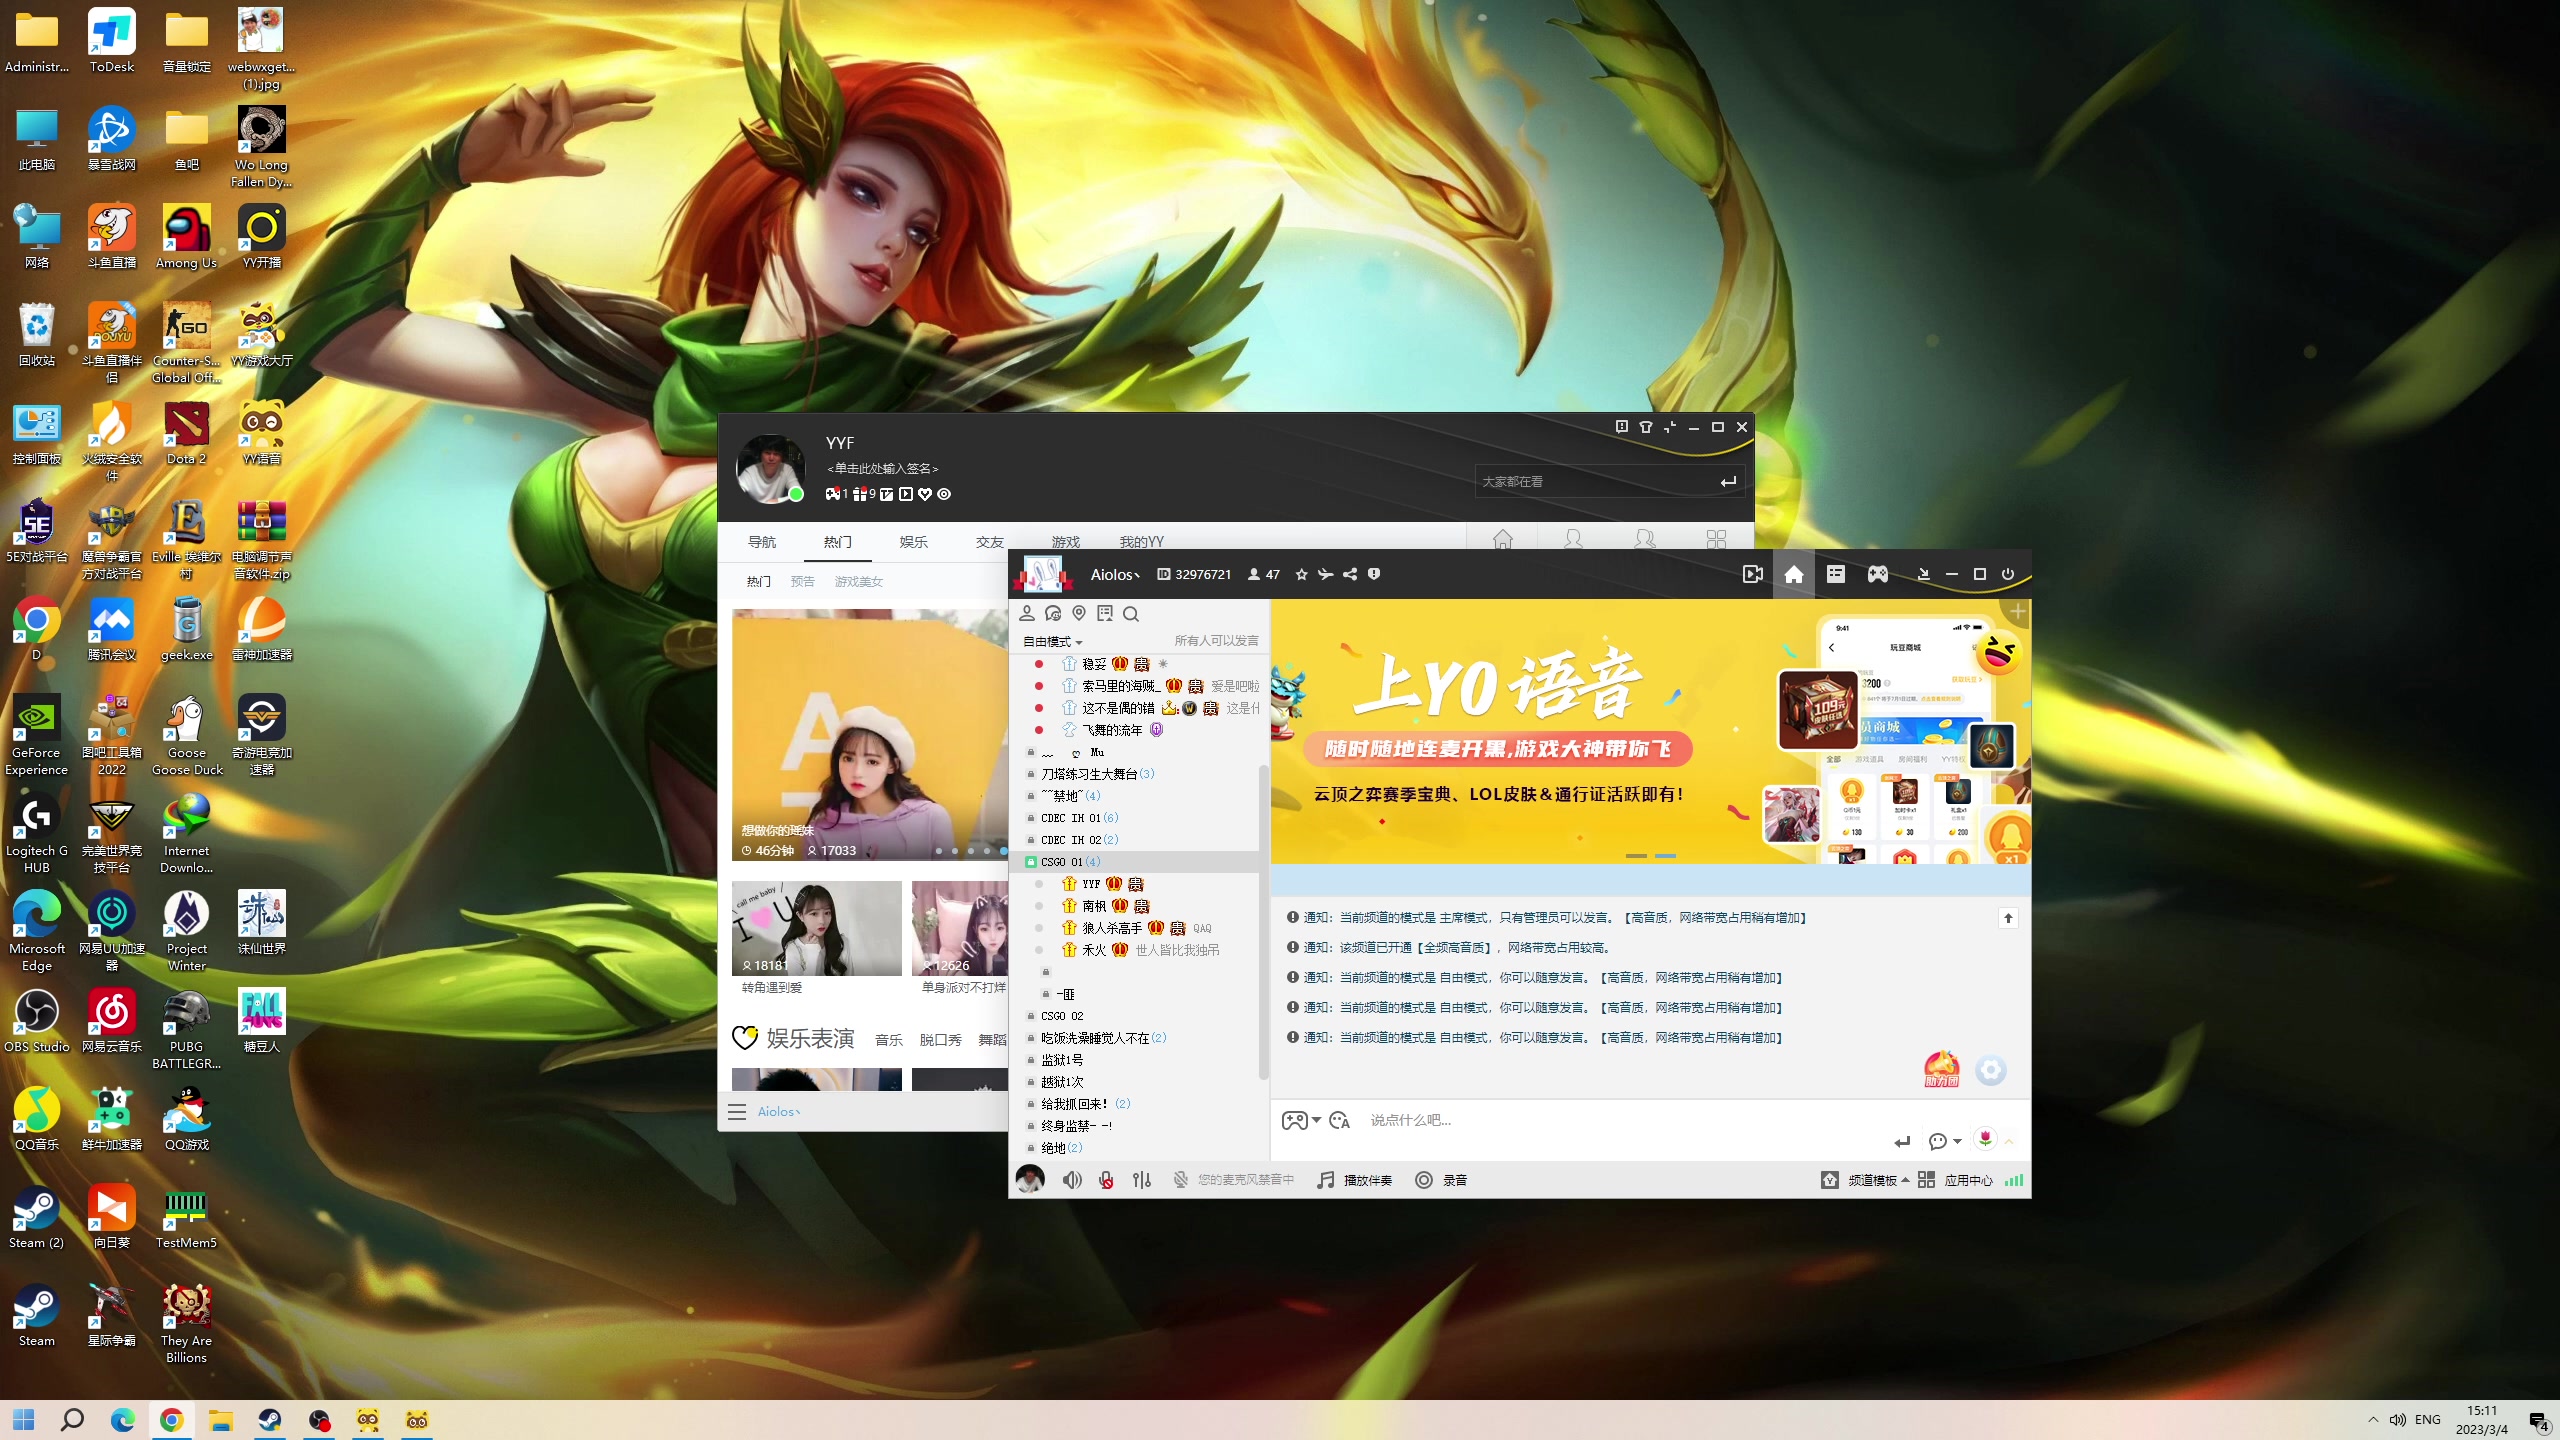Select second banner page indicator
Viewport: 2560px width, 1440px height.
click(x=1665, y=856)
